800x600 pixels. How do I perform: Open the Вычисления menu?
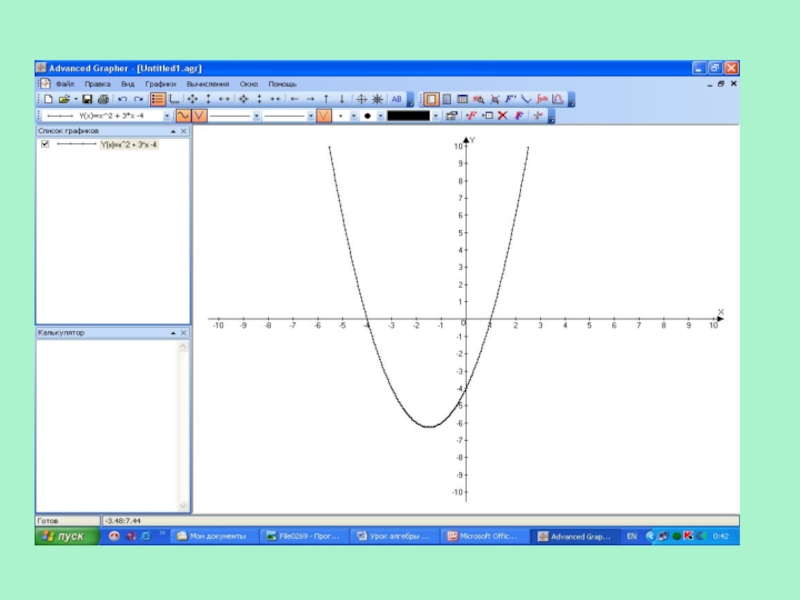pyautogui.click(x=207, y=84)
